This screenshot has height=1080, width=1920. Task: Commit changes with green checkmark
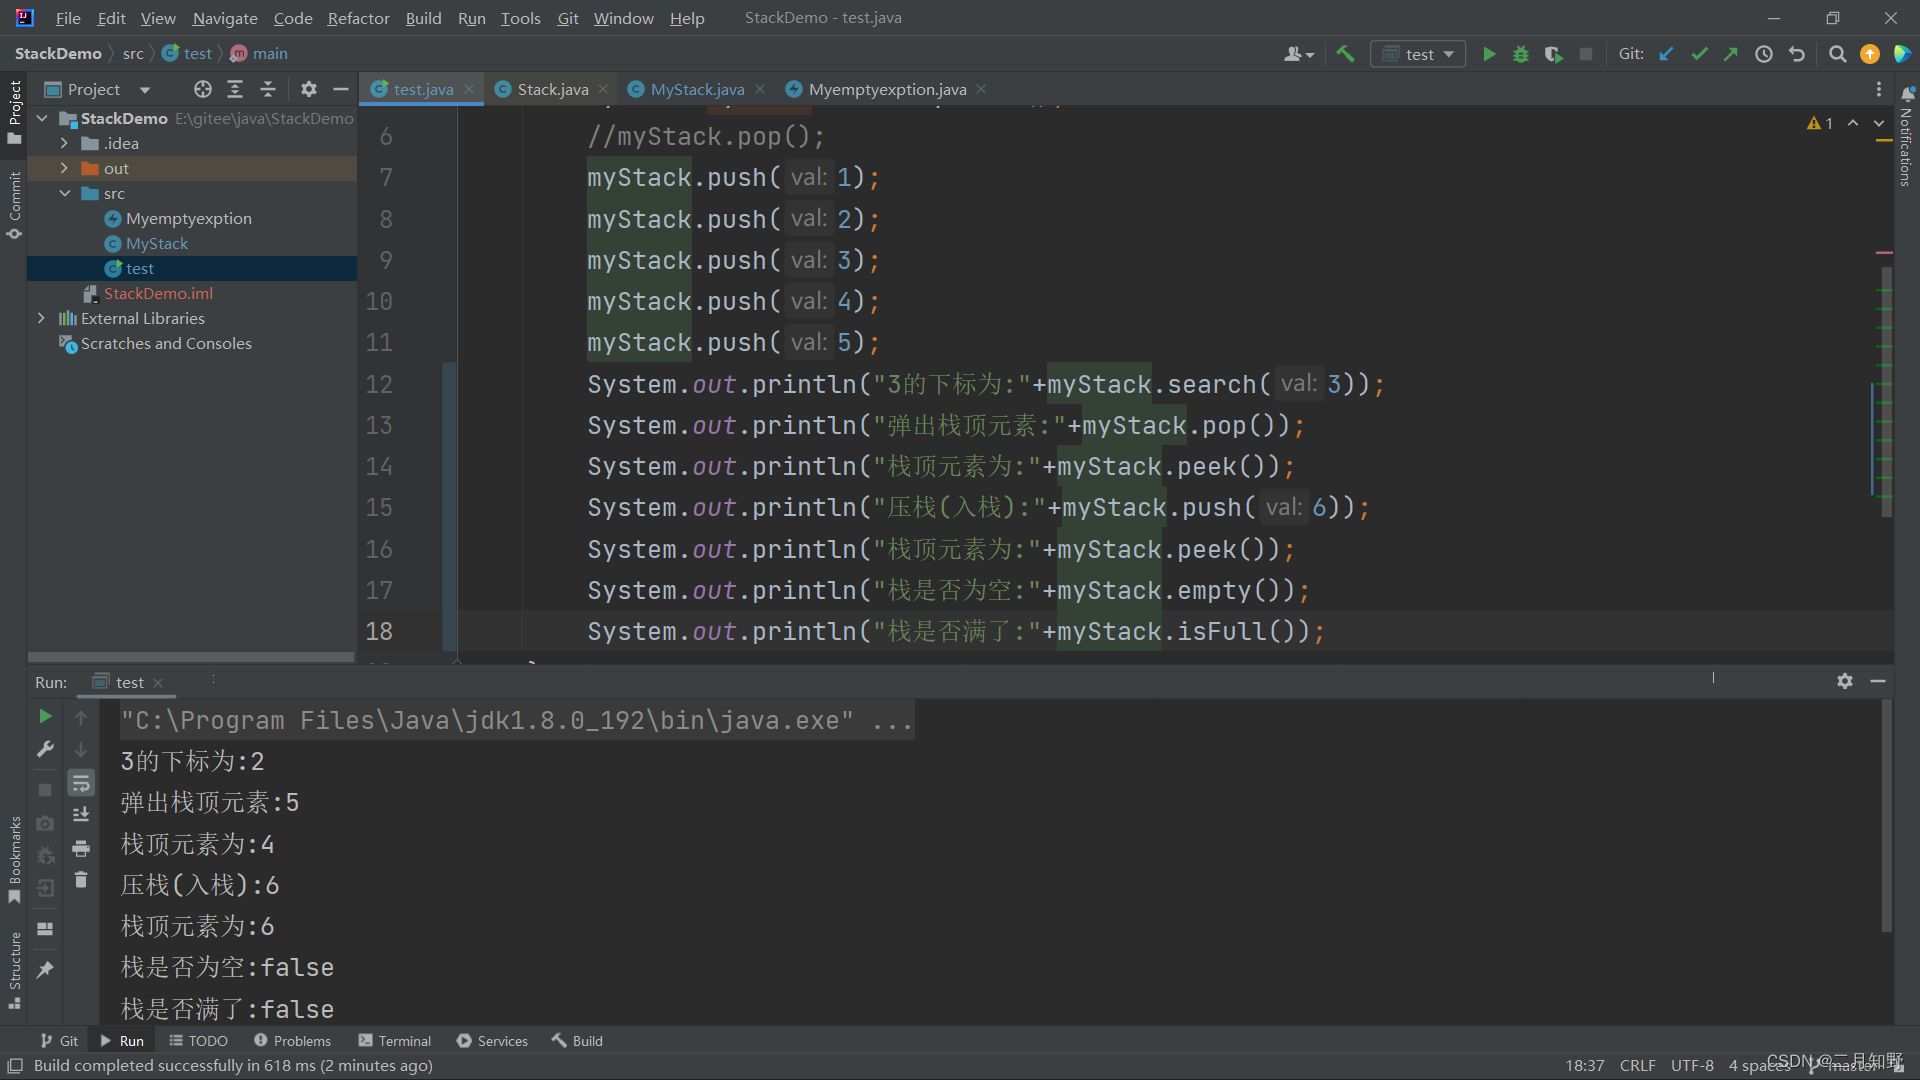pos(1699,54)
